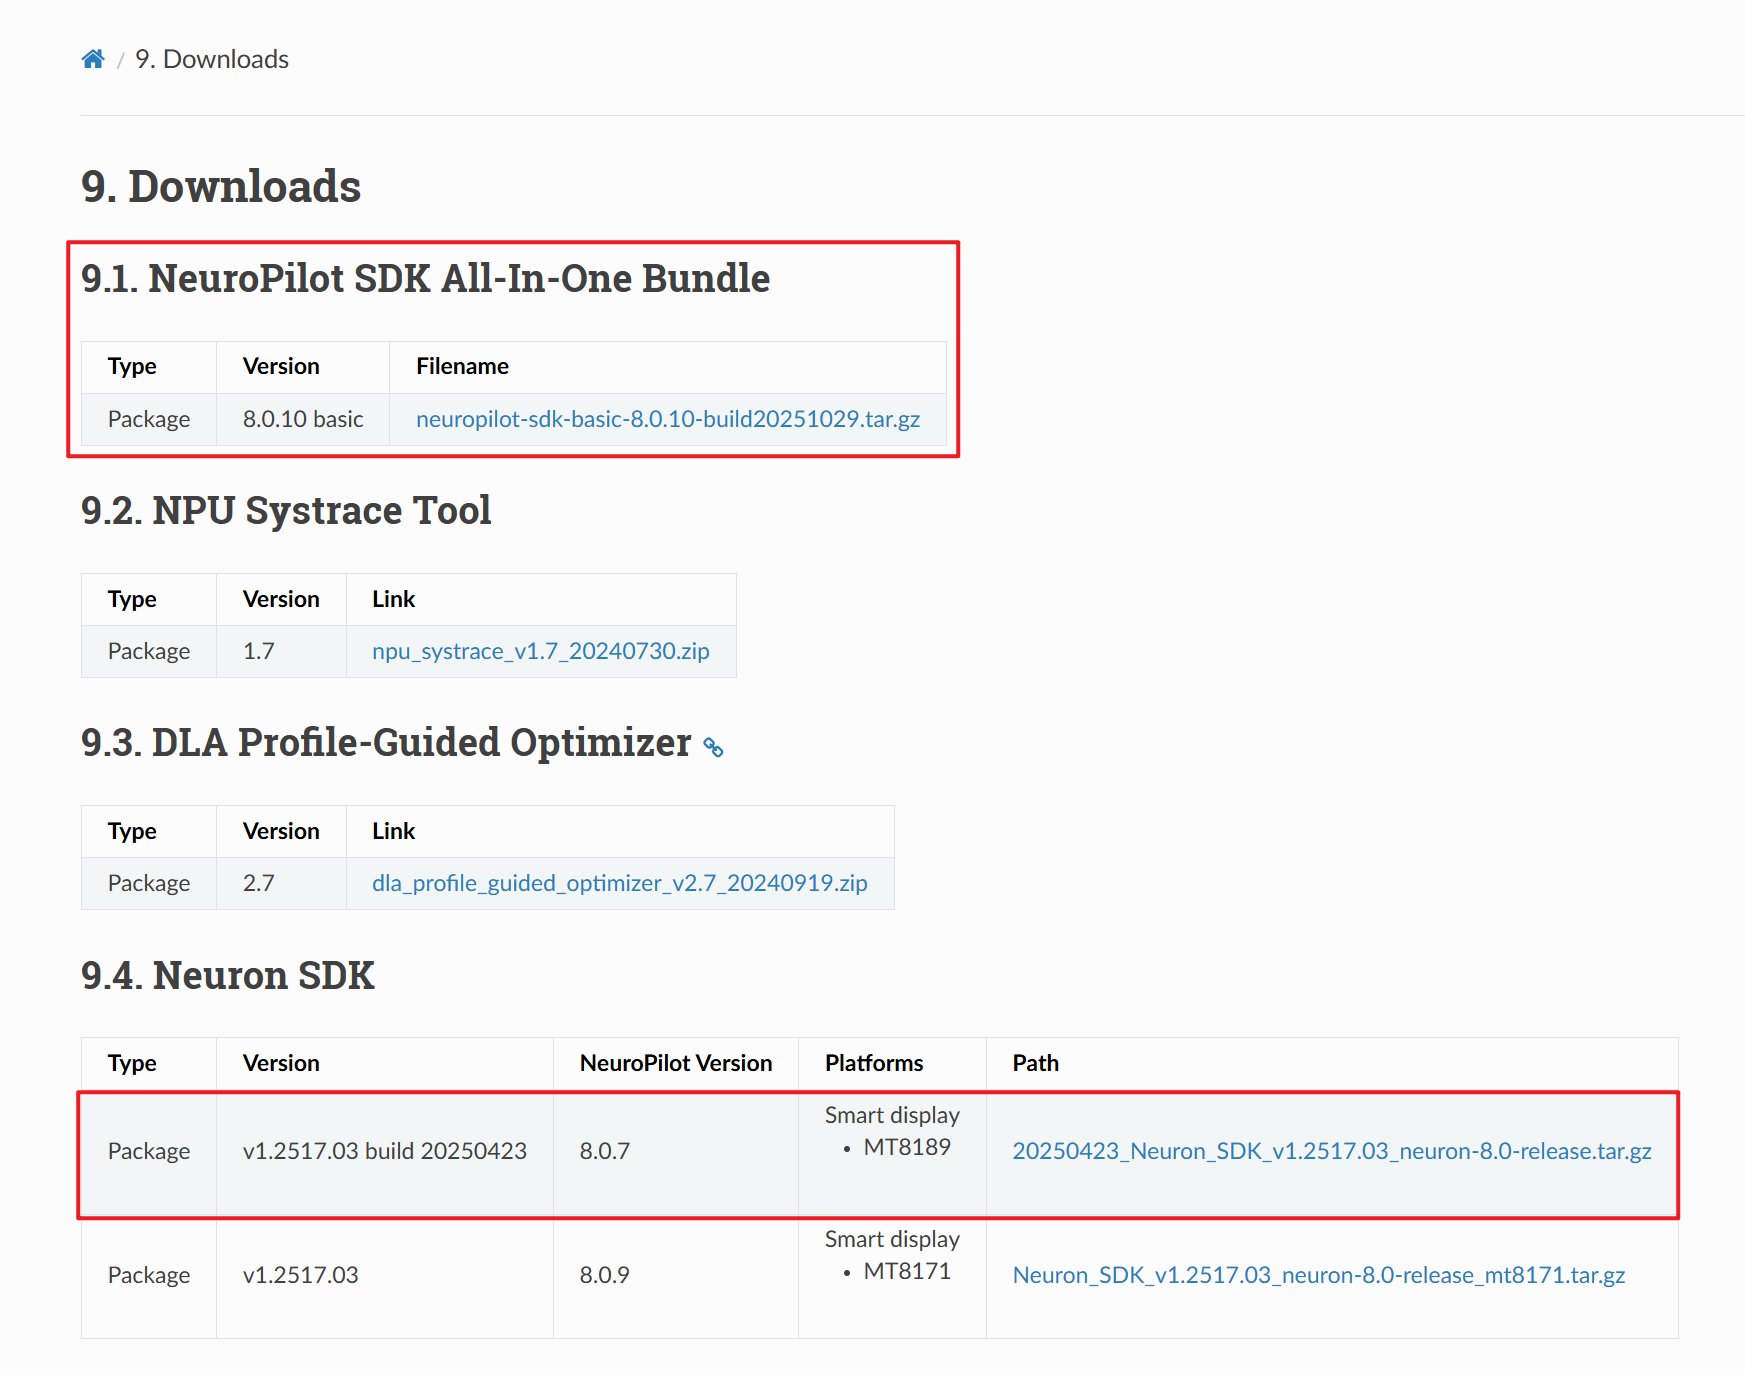Open the 20250423_Neuron_SDK release tar.gz link
Image resolution: width=1745 pixels, height=1375 pixels.
tap(1331, 1151)
